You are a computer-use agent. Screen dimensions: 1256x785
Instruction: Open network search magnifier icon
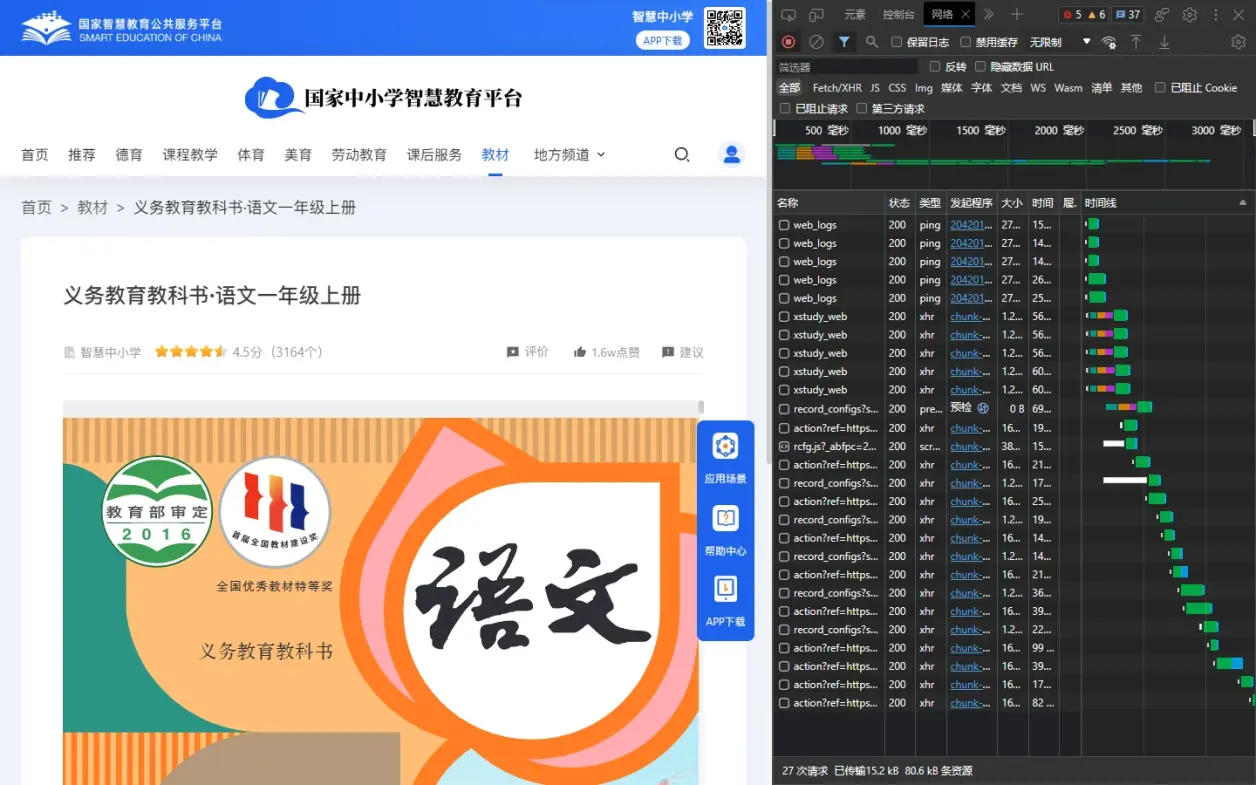coord(872,42)
